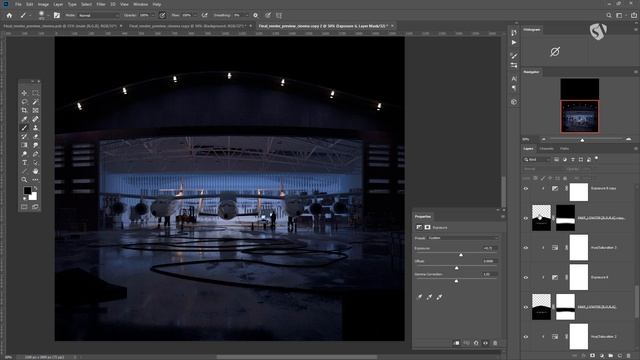Create a new group folder
Viewport: 640px width, 360px height.
coord(611,356)
